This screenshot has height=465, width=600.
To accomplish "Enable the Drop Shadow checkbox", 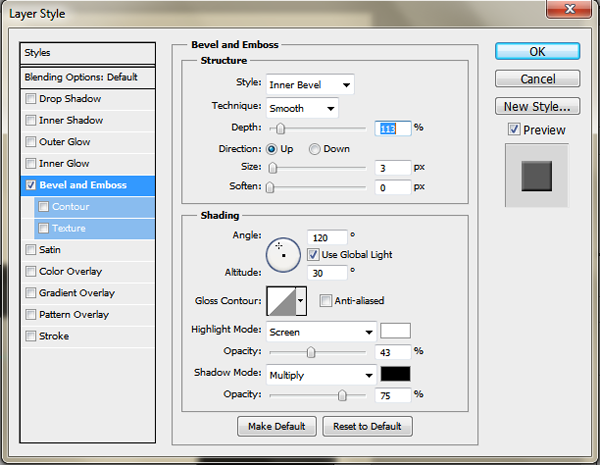I will pyautogui.click(x=31, y=99).
